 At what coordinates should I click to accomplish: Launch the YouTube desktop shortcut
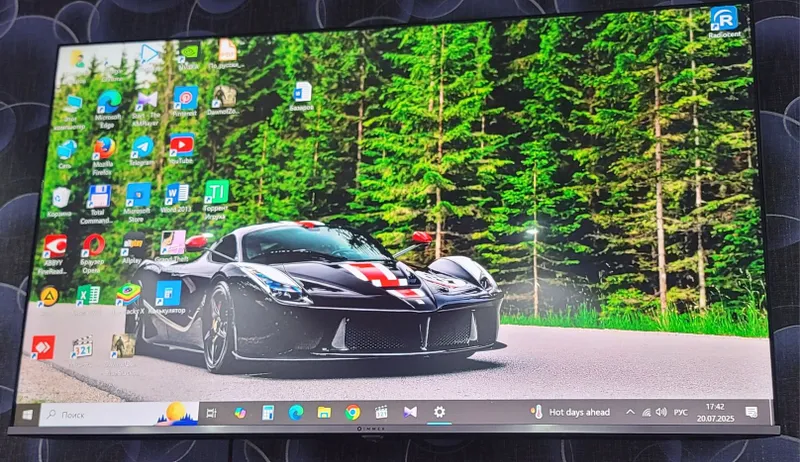click(181, 145)
